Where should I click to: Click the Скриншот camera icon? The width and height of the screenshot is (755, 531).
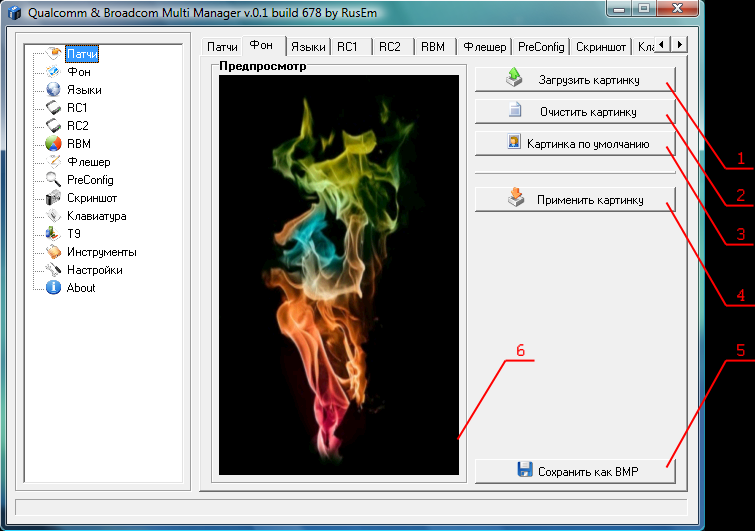pyautogui.click(x=54, y=198)
